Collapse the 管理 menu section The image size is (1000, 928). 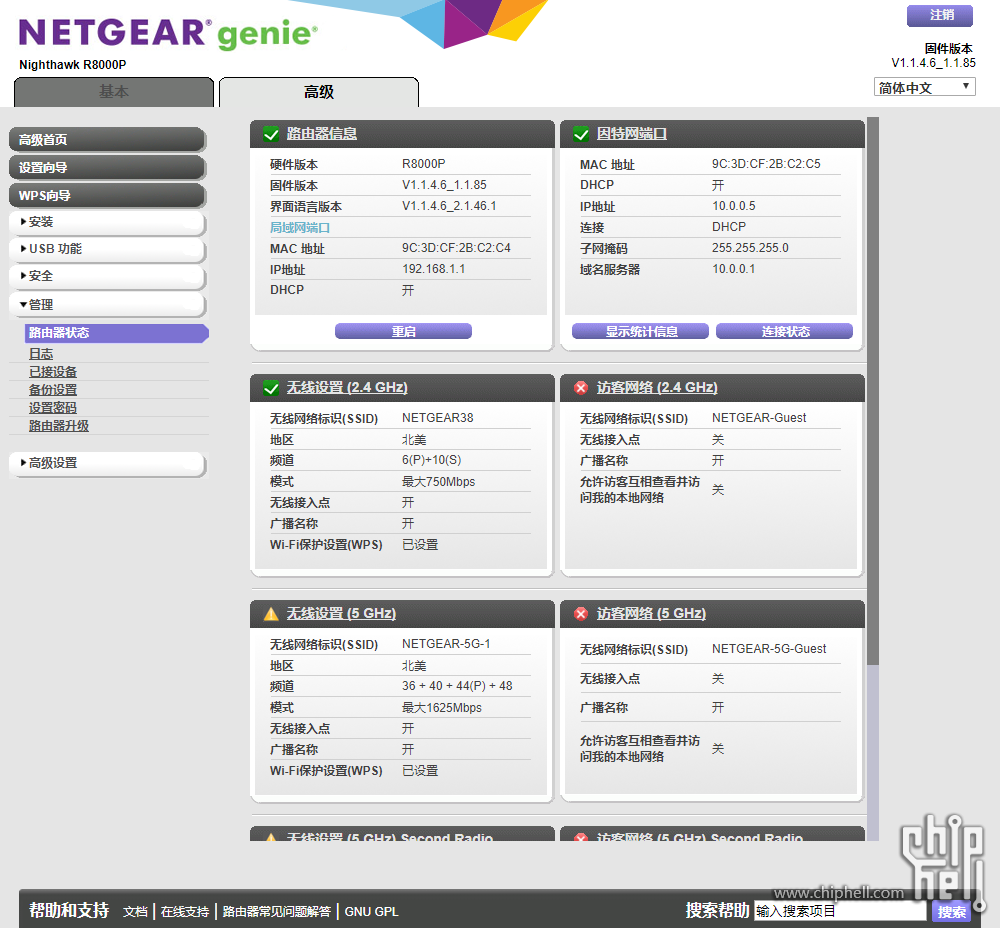107,304
